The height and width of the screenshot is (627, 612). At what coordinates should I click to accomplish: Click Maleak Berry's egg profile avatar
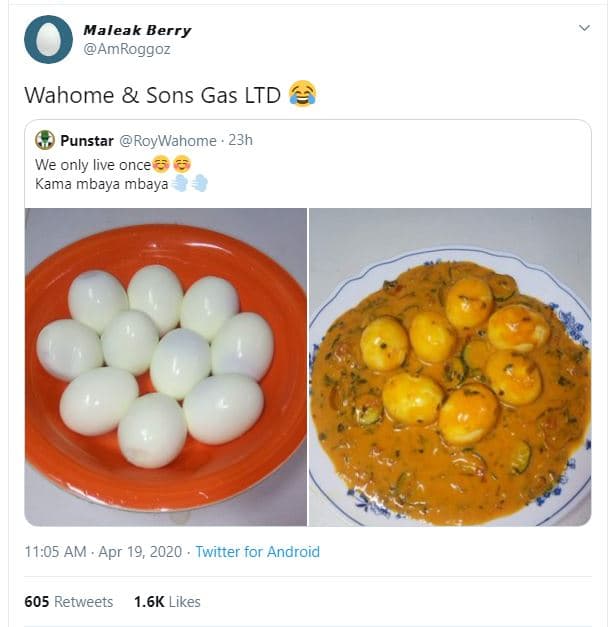click(48, 39)
